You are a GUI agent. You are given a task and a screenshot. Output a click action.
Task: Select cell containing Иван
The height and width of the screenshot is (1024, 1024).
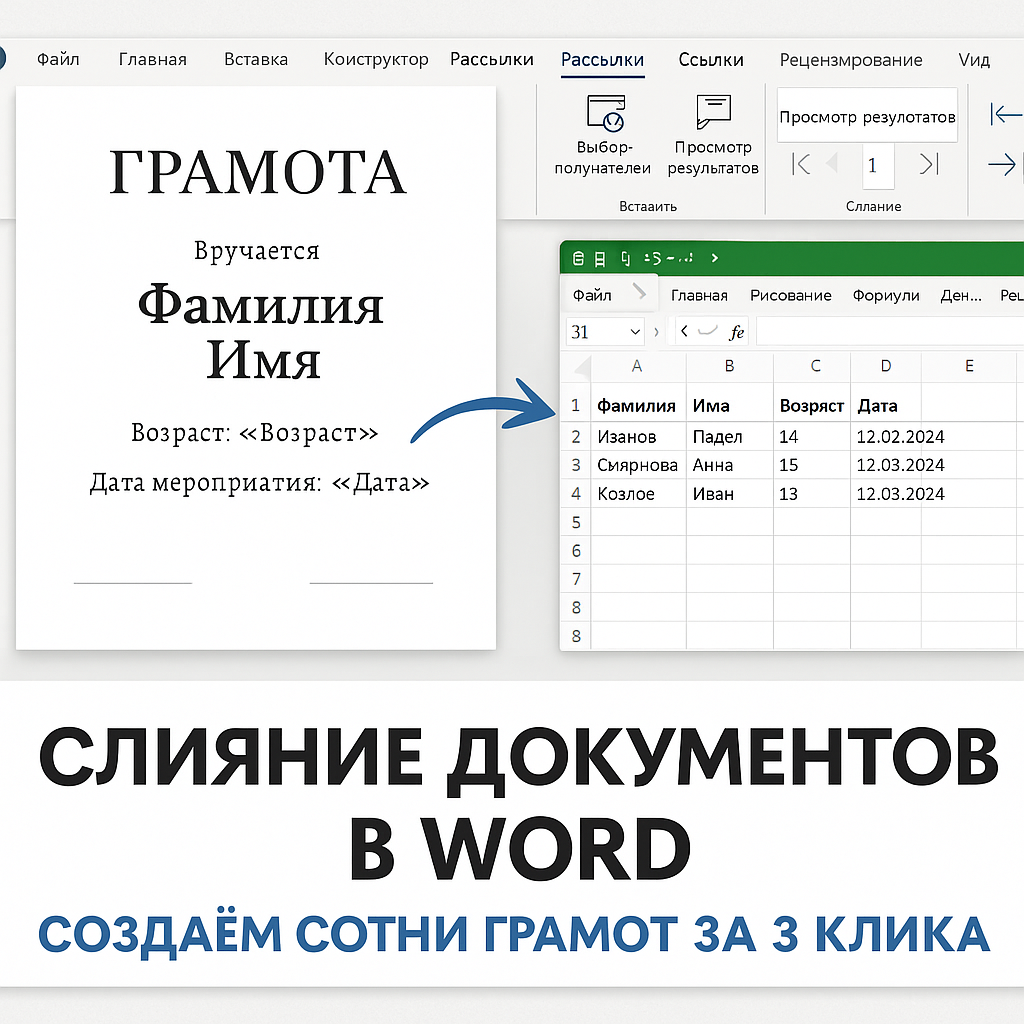730,494
